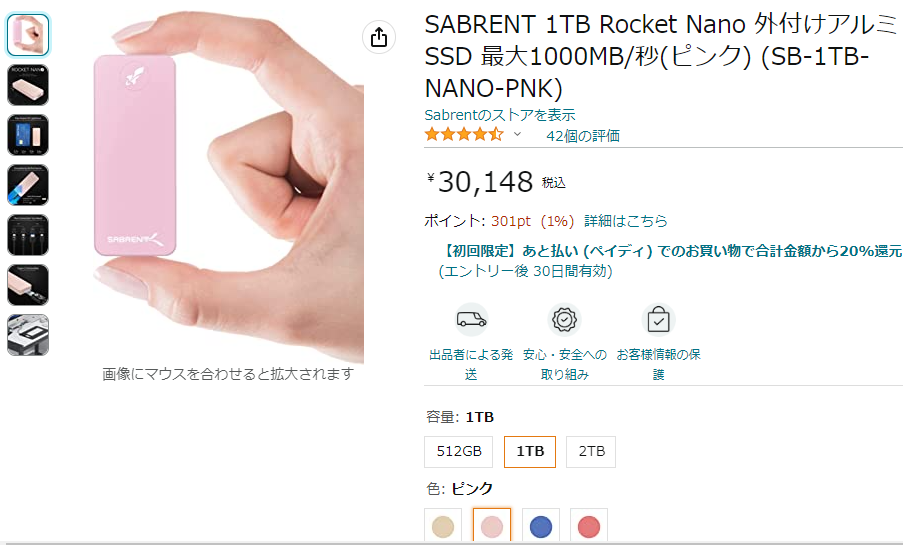Viewport: 903px width, 545px height.
Task: Choose the blue color swatch
Action: point(541,525)
